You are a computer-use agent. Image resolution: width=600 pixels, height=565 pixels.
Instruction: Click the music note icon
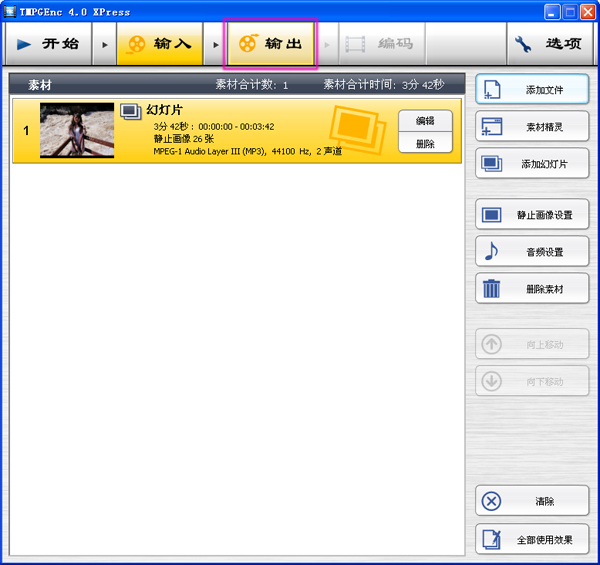[x=491, y=251]
